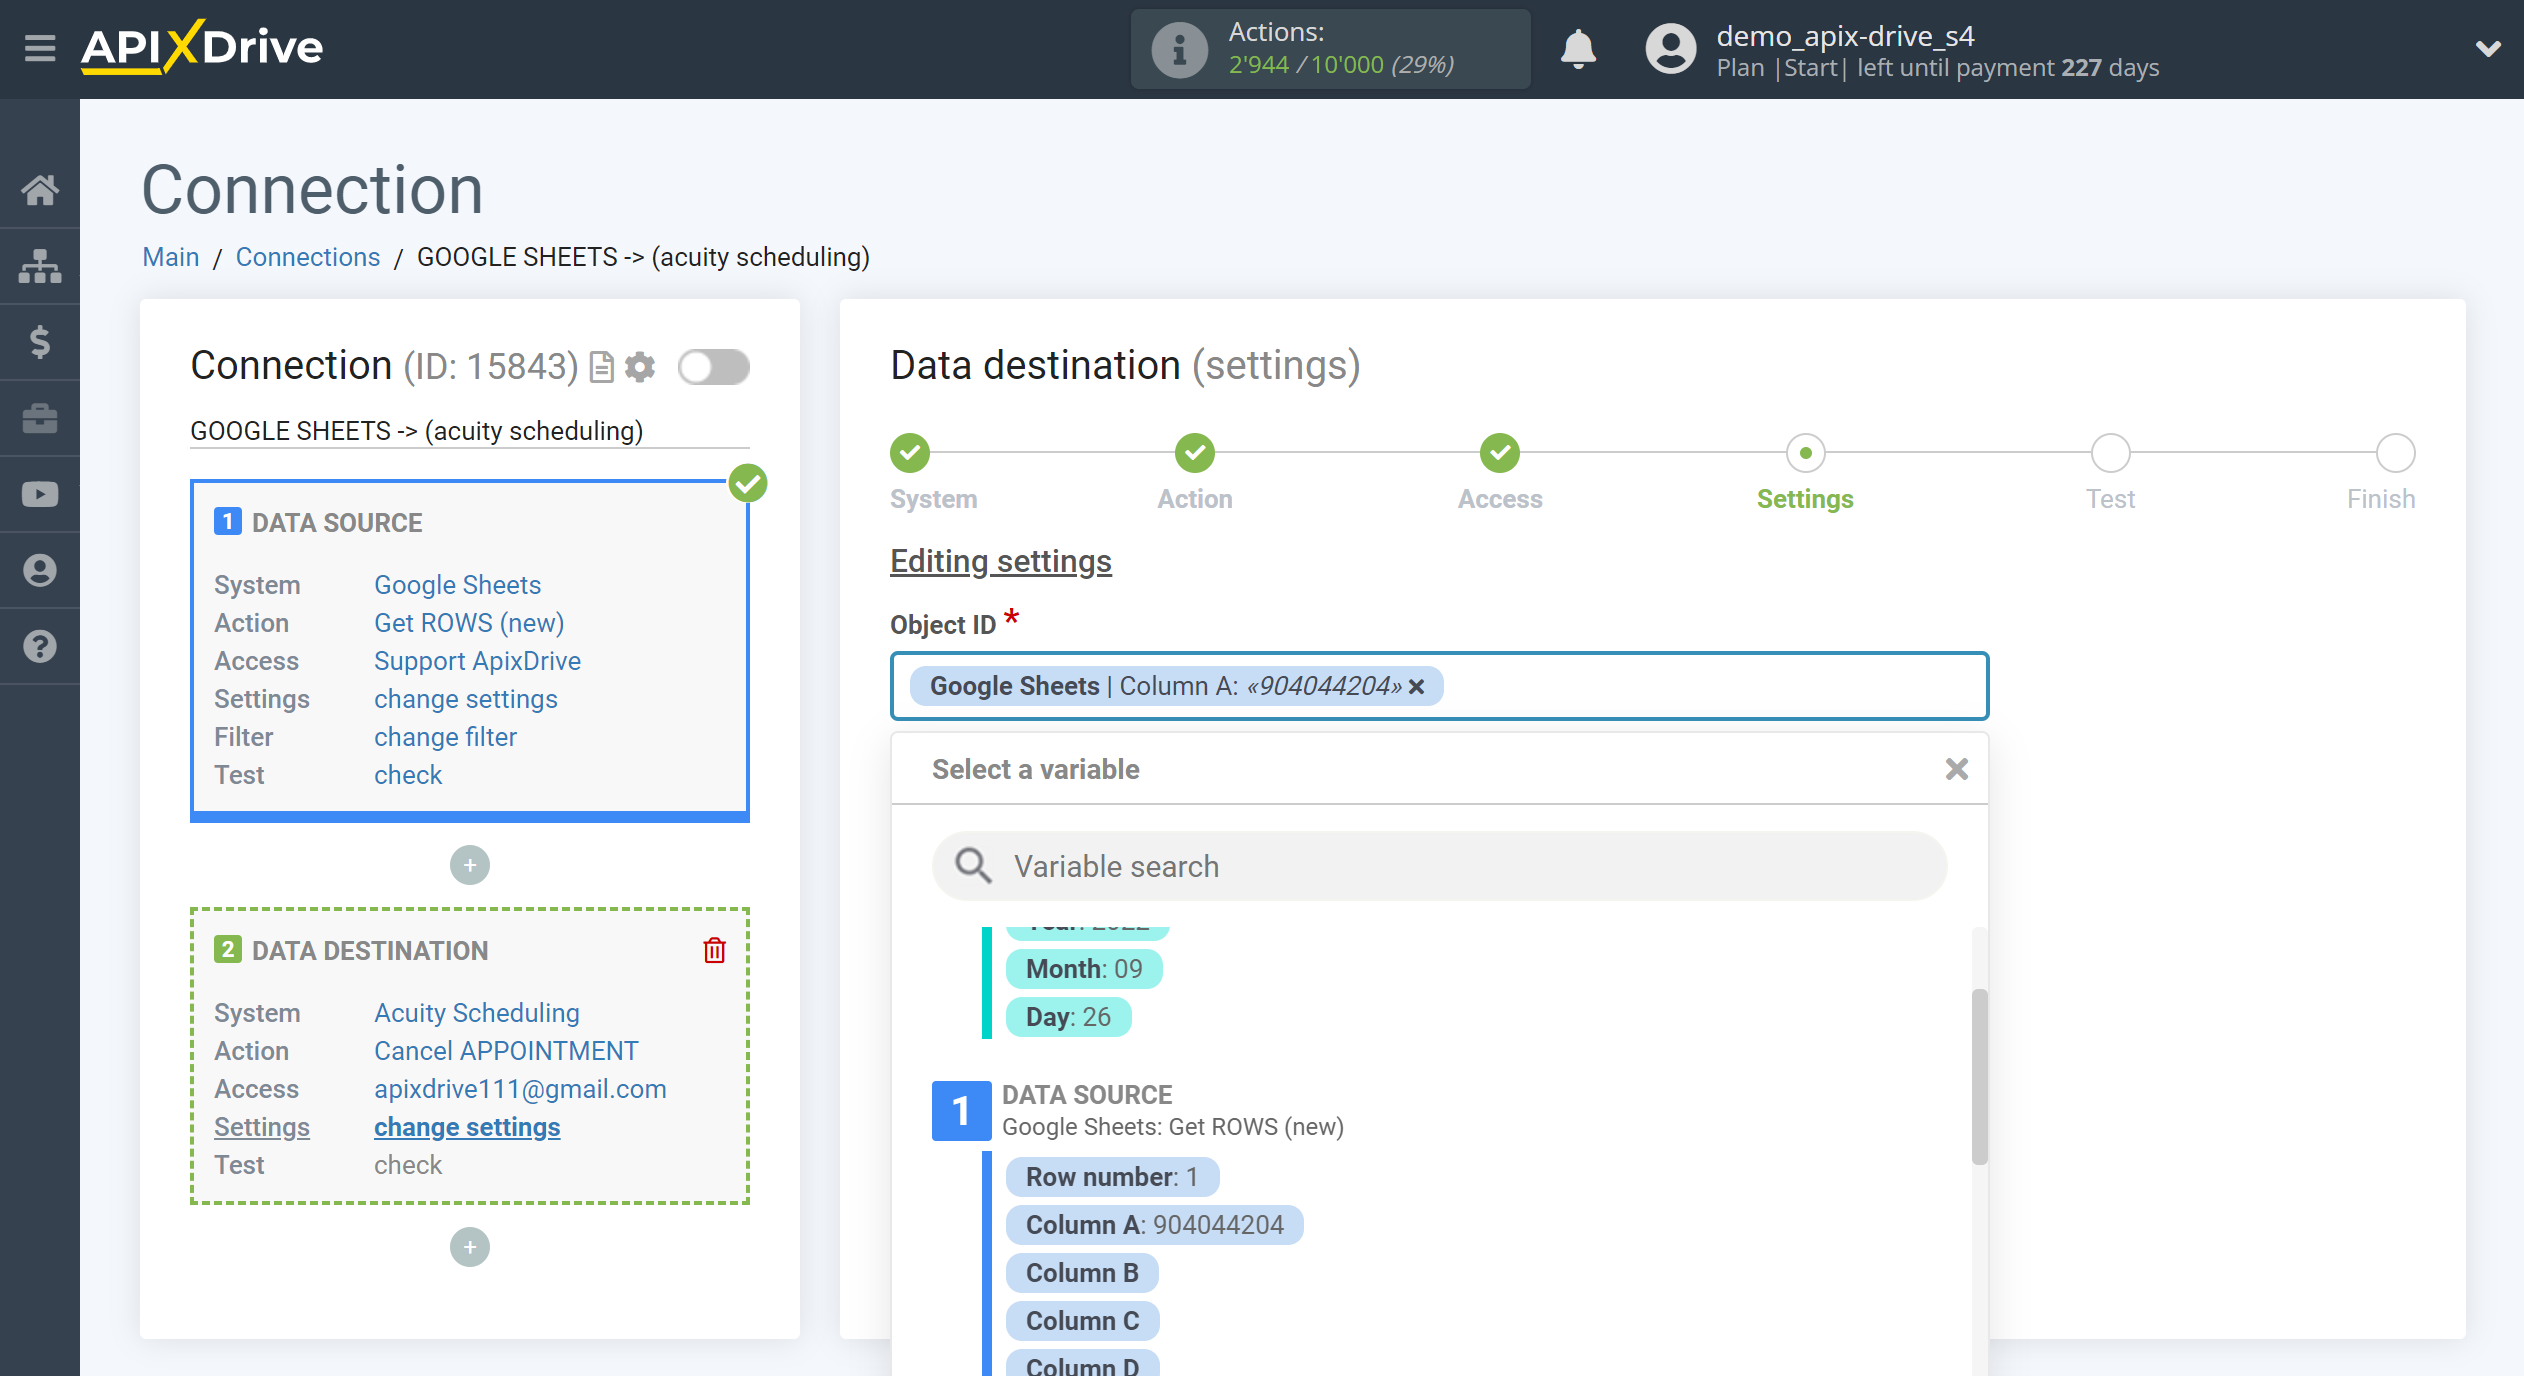Screen dimensions: 2524x1376
Task: Open billing dollar icon in sidebar
Action: (40, 342)
